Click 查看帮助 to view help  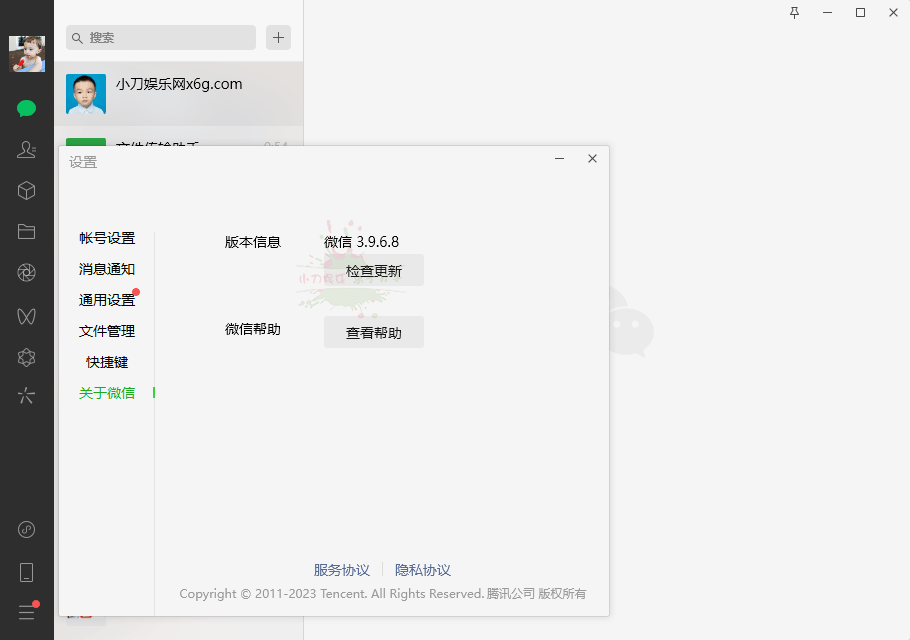[373, 331]
